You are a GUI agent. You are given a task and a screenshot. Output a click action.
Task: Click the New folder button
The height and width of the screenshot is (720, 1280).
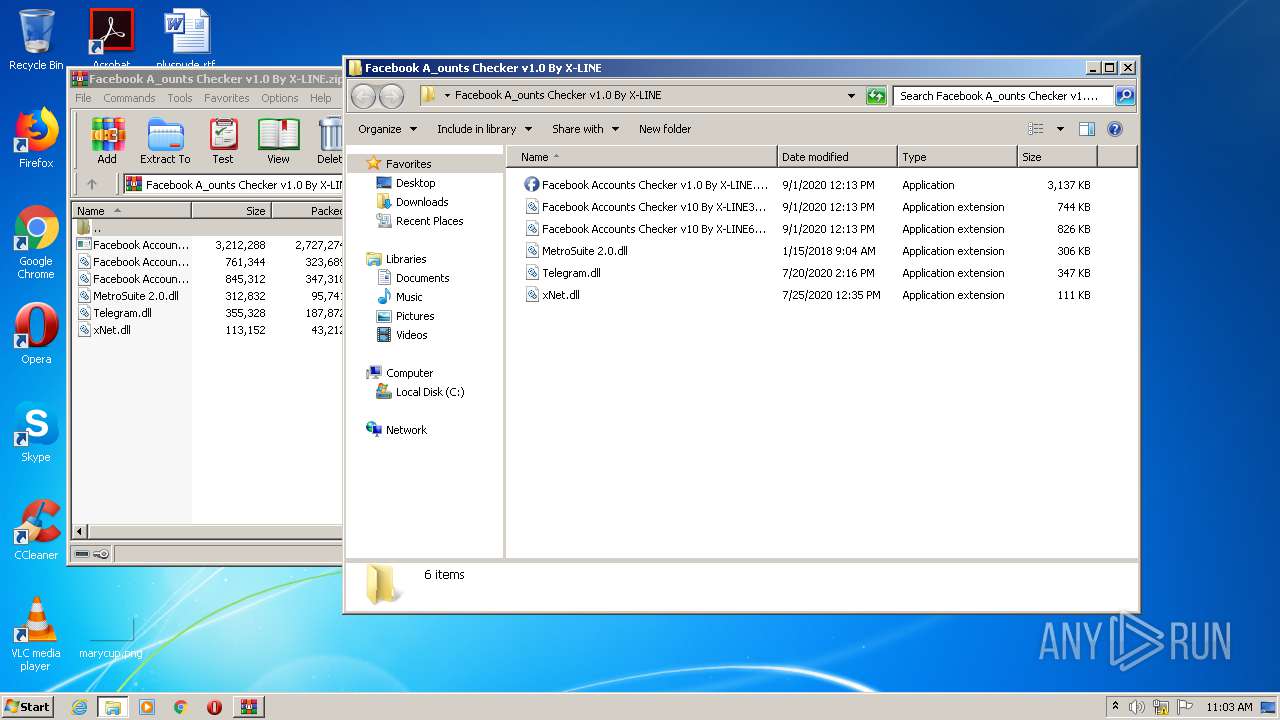(665, 129)
